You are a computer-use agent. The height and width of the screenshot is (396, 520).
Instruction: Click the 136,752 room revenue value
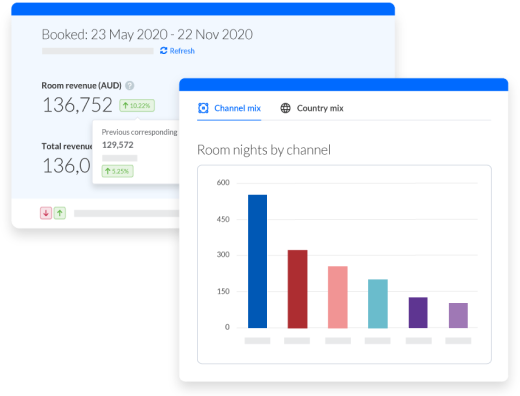(x=78, y=105)
